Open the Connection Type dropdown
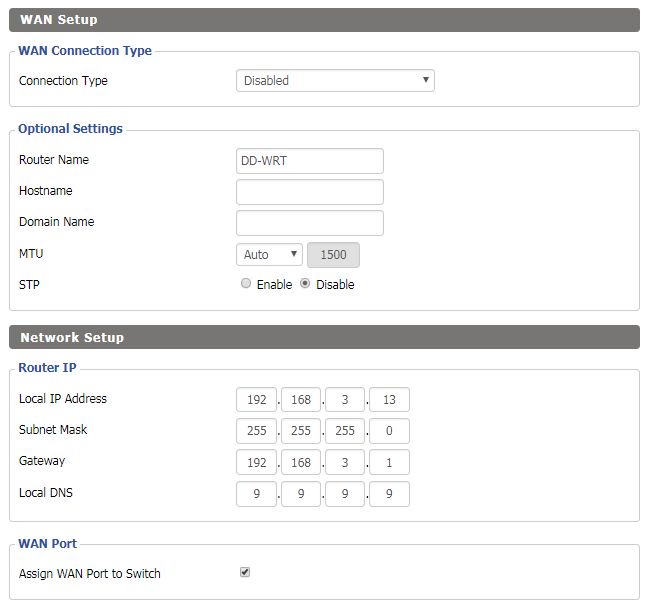 click(335, 80)
